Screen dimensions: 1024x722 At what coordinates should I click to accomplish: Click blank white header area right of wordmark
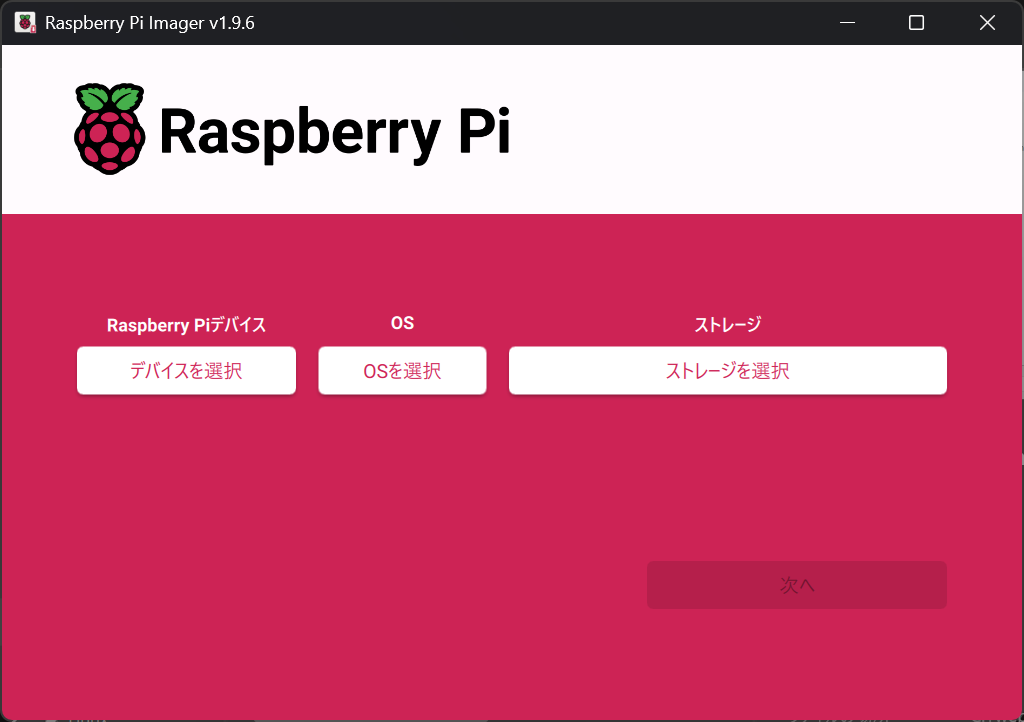pos(760,130)
